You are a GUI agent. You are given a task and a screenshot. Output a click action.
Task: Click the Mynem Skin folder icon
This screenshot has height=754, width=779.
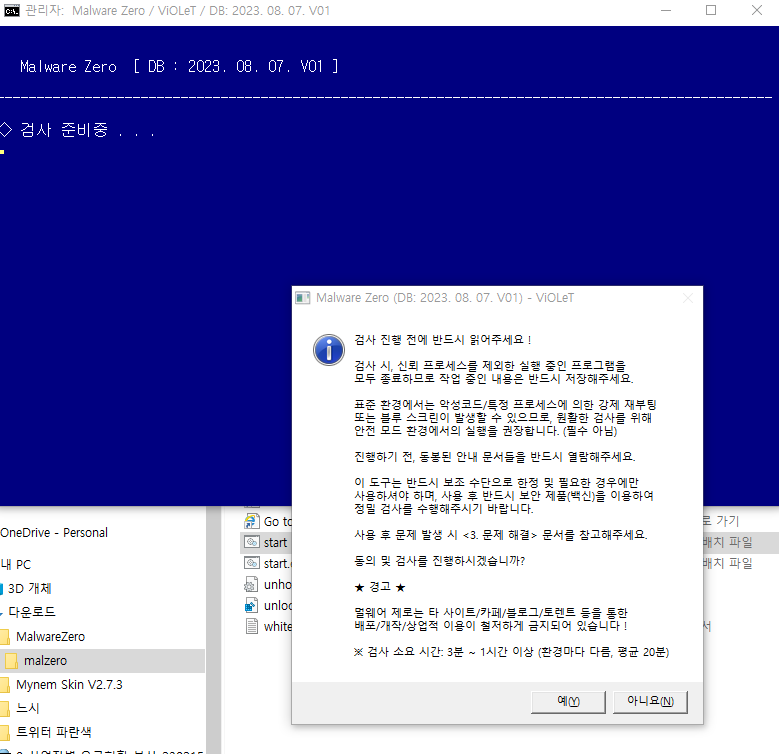[5, 684]
